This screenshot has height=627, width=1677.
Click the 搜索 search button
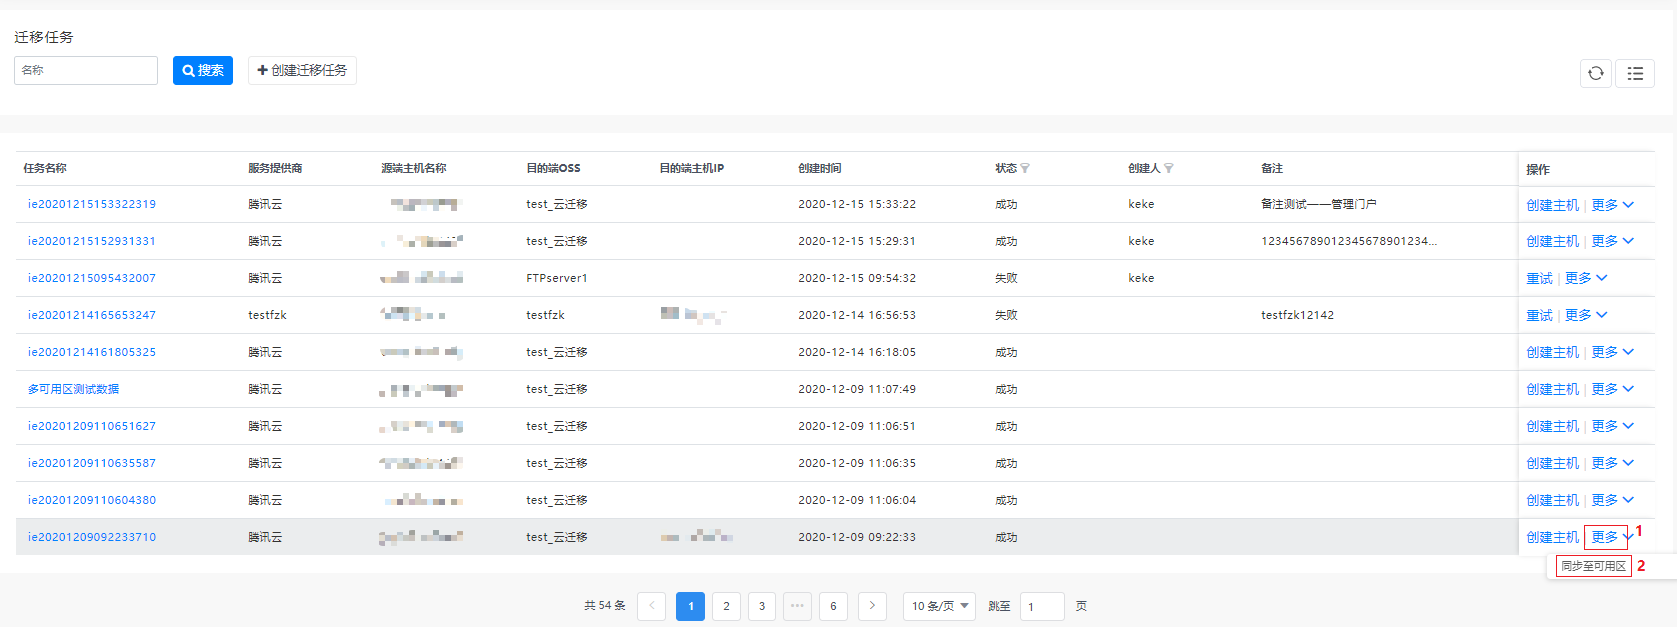point(203,70)
